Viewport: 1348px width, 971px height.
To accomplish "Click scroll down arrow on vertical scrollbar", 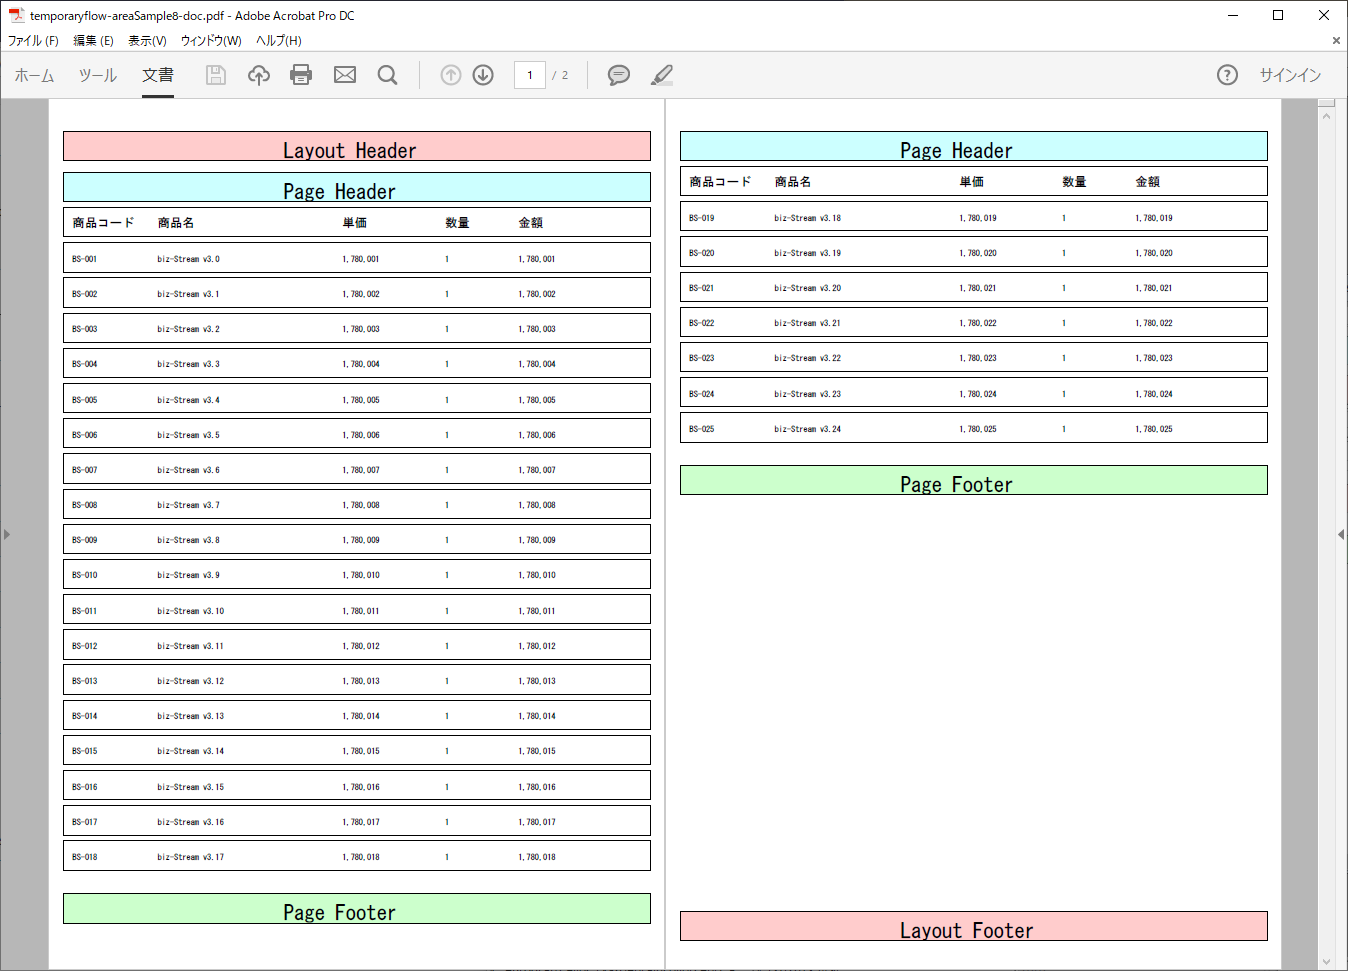I will pyautogui.click(x=1327, y=961).
